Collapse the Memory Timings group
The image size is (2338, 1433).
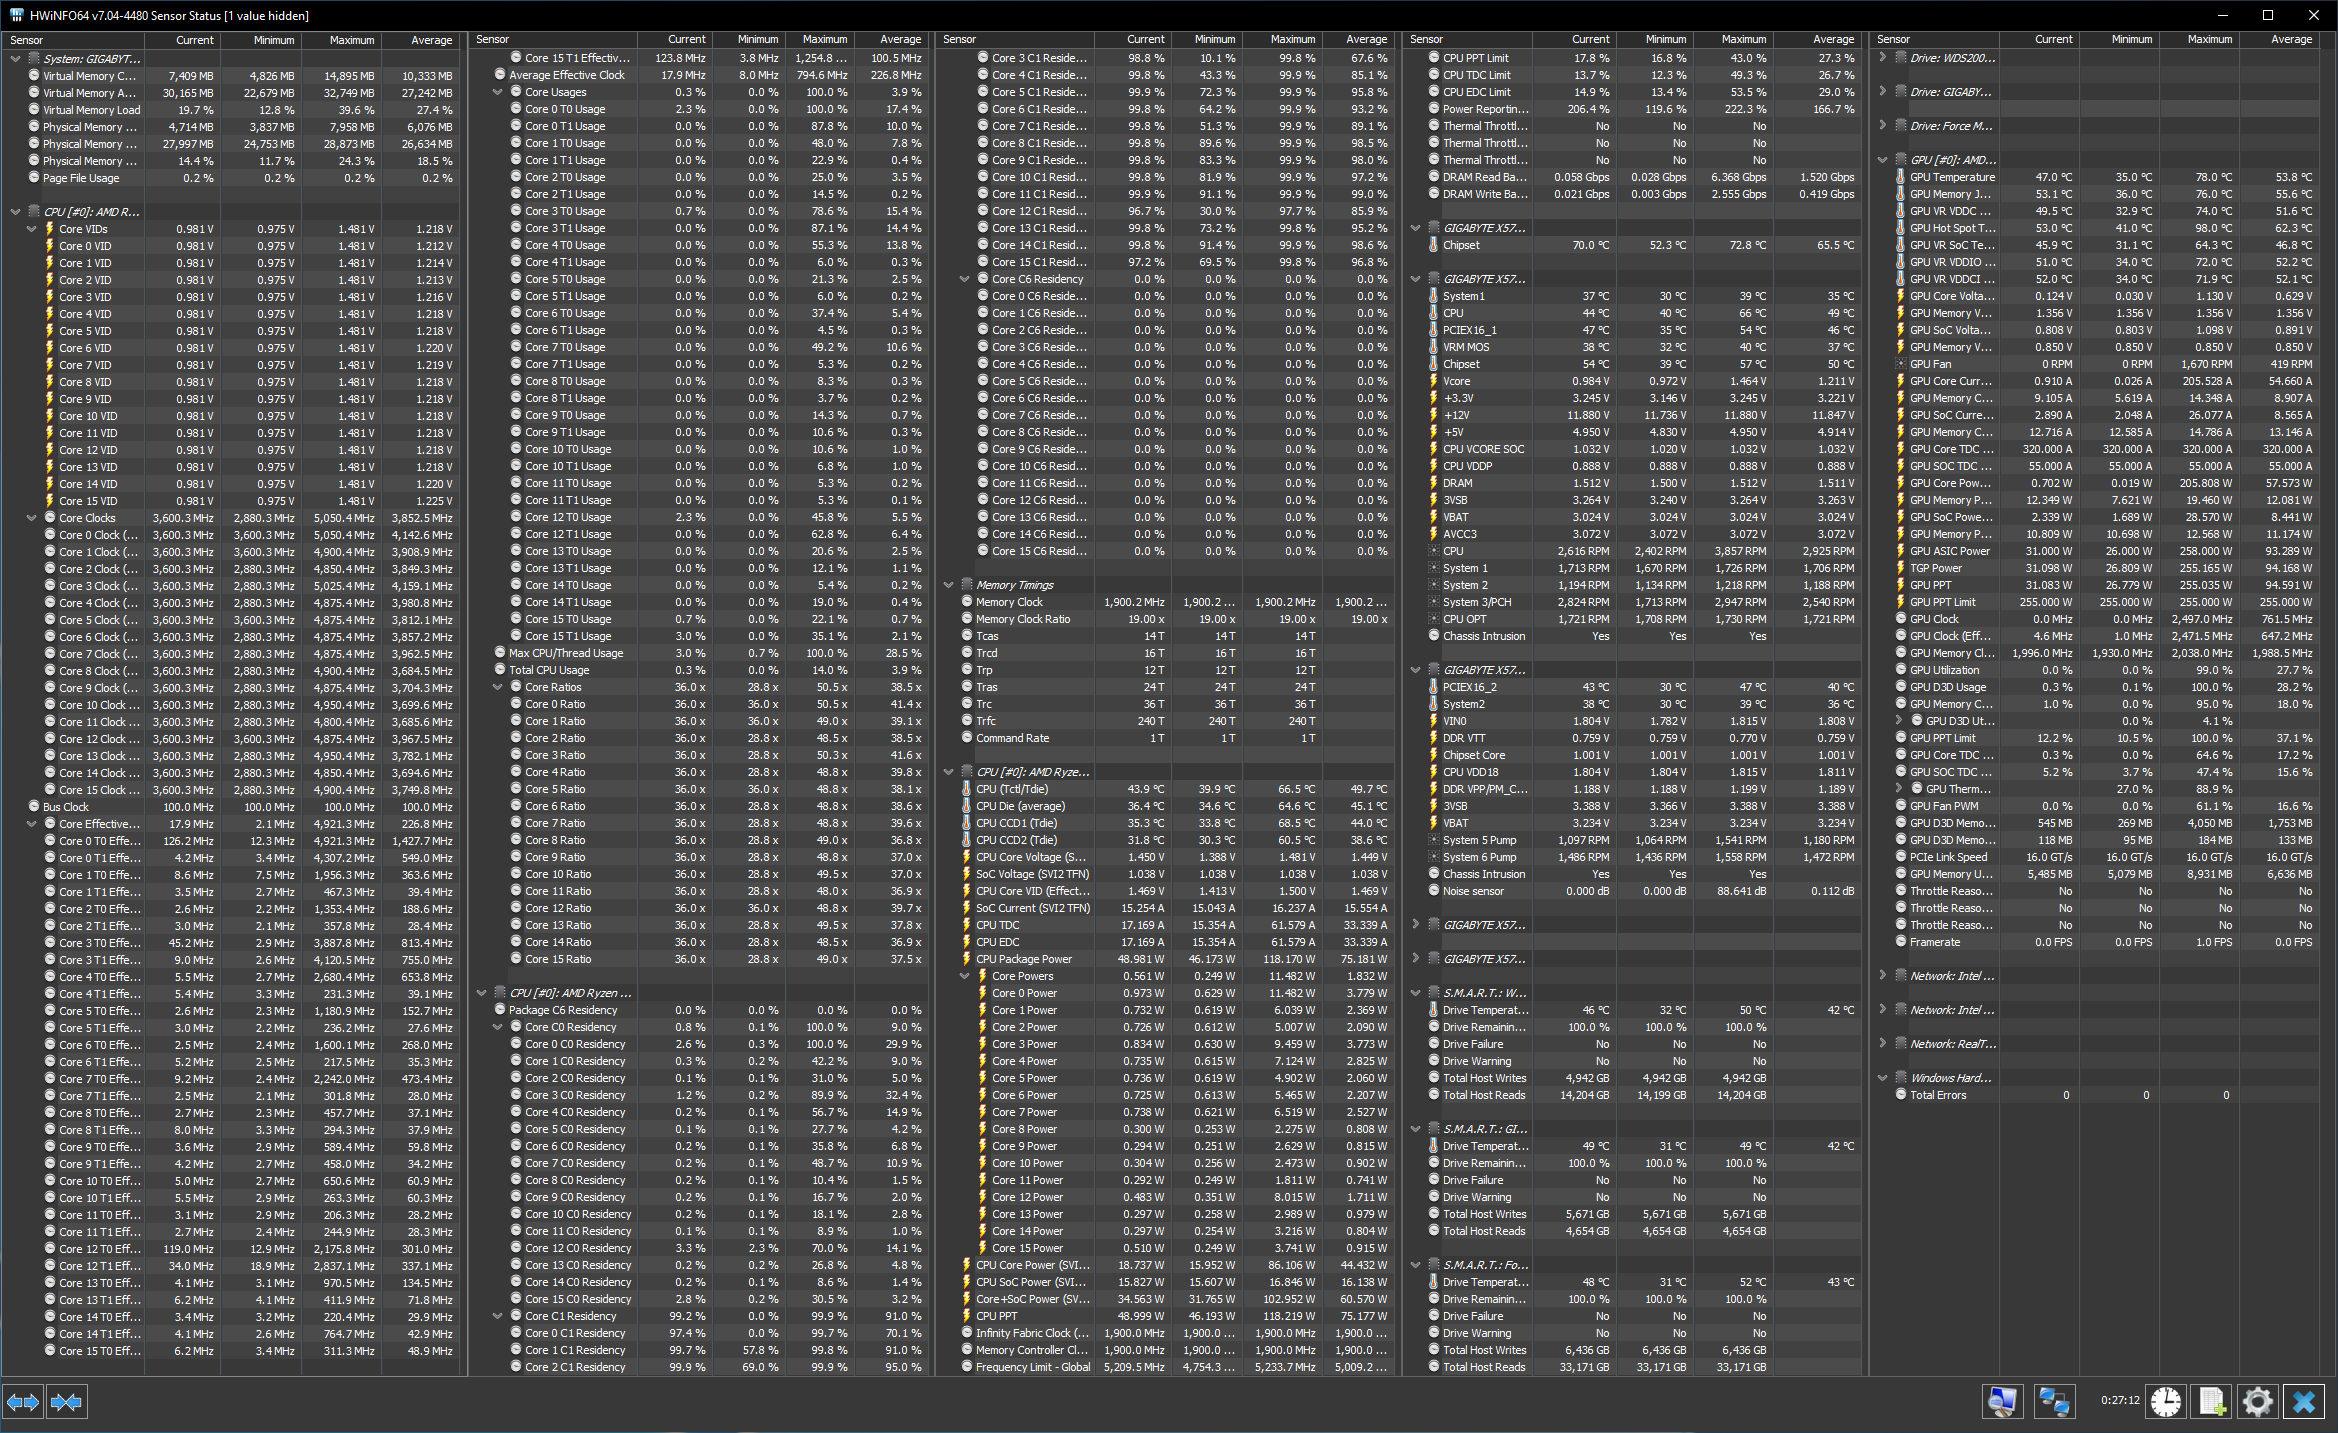(x=948, y=585)
